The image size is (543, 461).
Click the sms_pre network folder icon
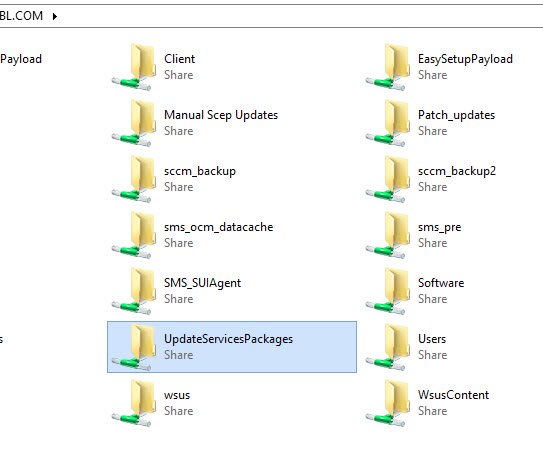tap(387, 235)
